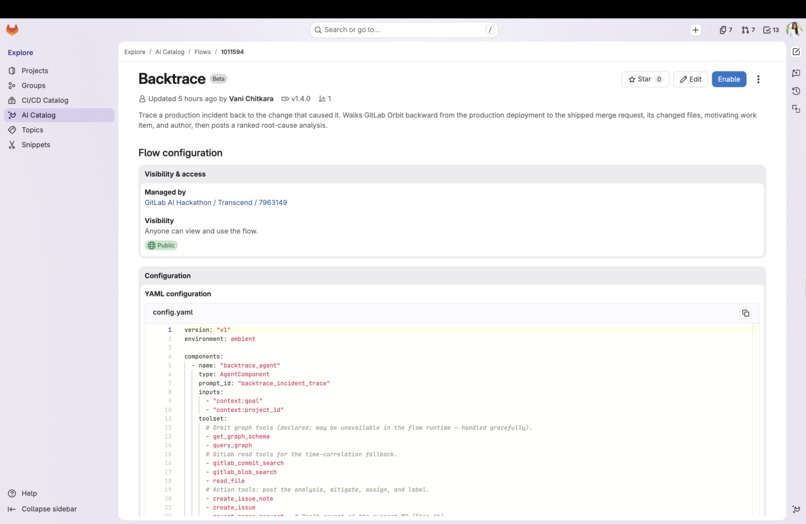Open the create new plus menu
This screenshot has width=806, height=524.
[695, 30]
